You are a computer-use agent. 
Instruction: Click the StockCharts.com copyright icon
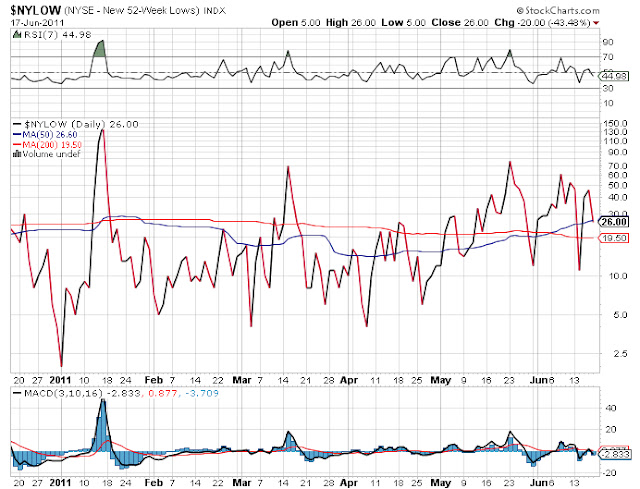click(520, 11)
